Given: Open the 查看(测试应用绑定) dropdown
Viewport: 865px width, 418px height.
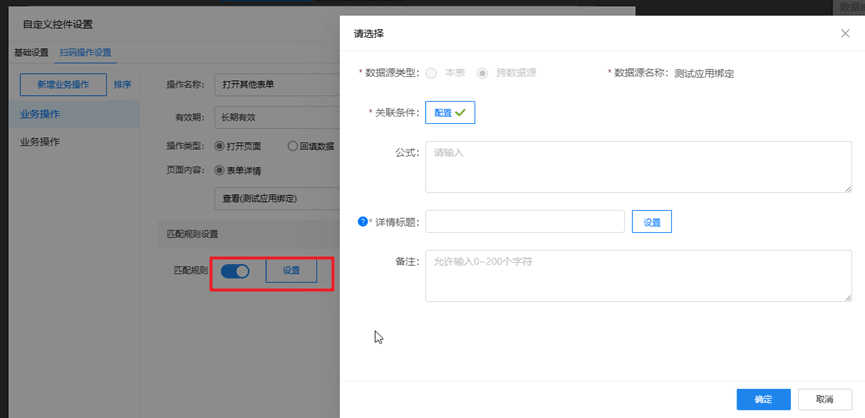Looking at the screenshot, I should 277,199.
